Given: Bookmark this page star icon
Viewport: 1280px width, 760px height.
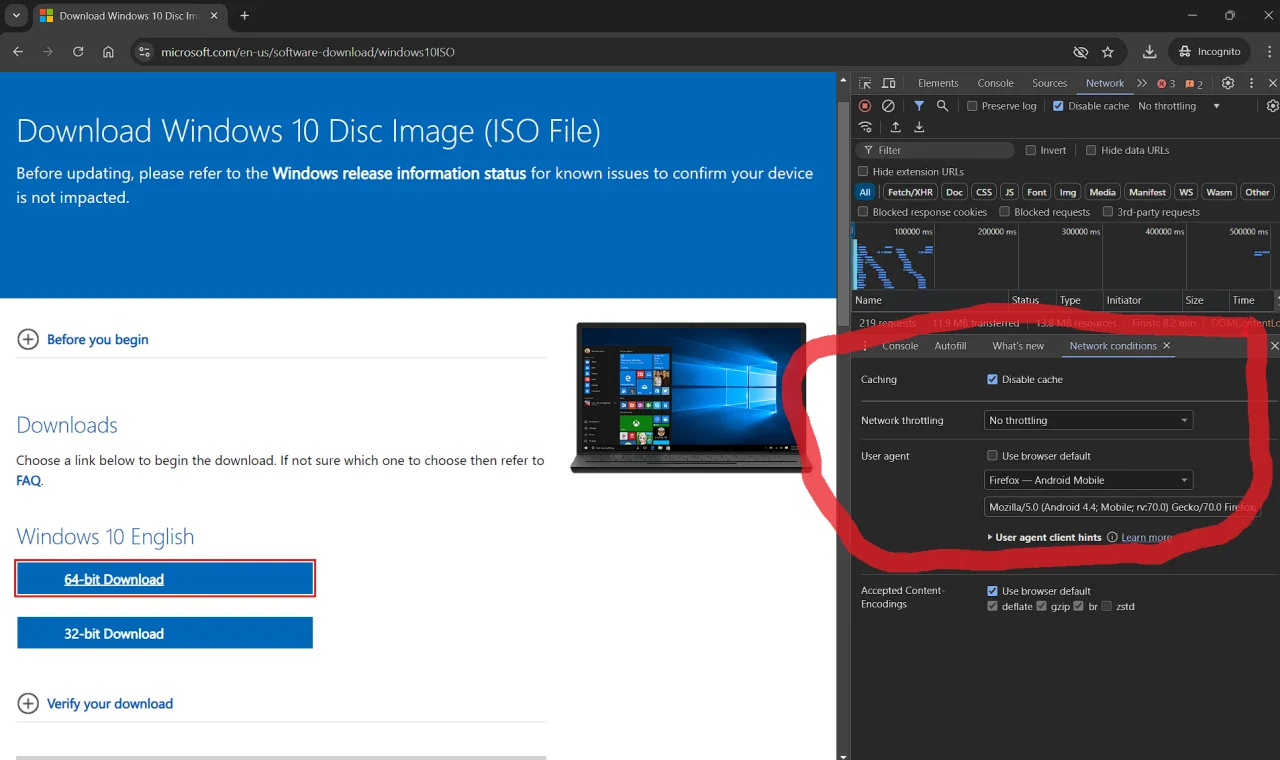Looking at the screenshot, I should coord(1108,52).
